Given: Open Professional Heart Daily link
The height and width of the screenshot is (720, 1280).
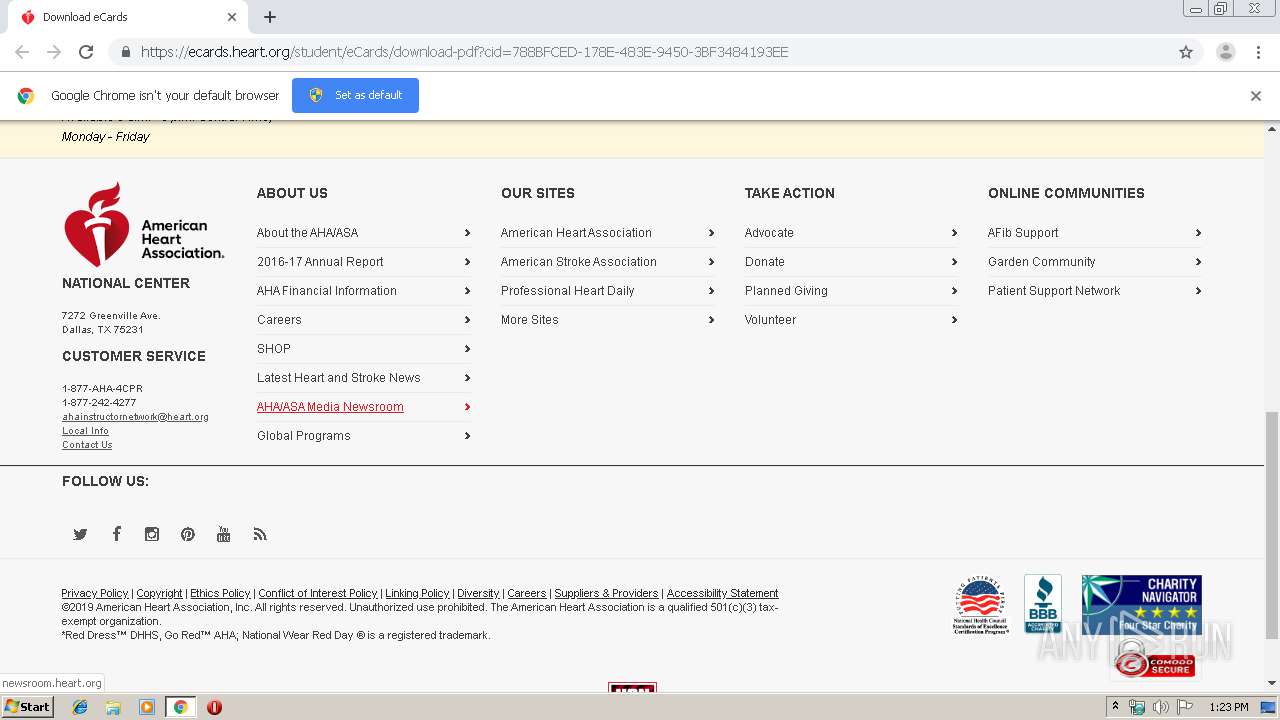Looking at the screenshot, I should (568, 291).
